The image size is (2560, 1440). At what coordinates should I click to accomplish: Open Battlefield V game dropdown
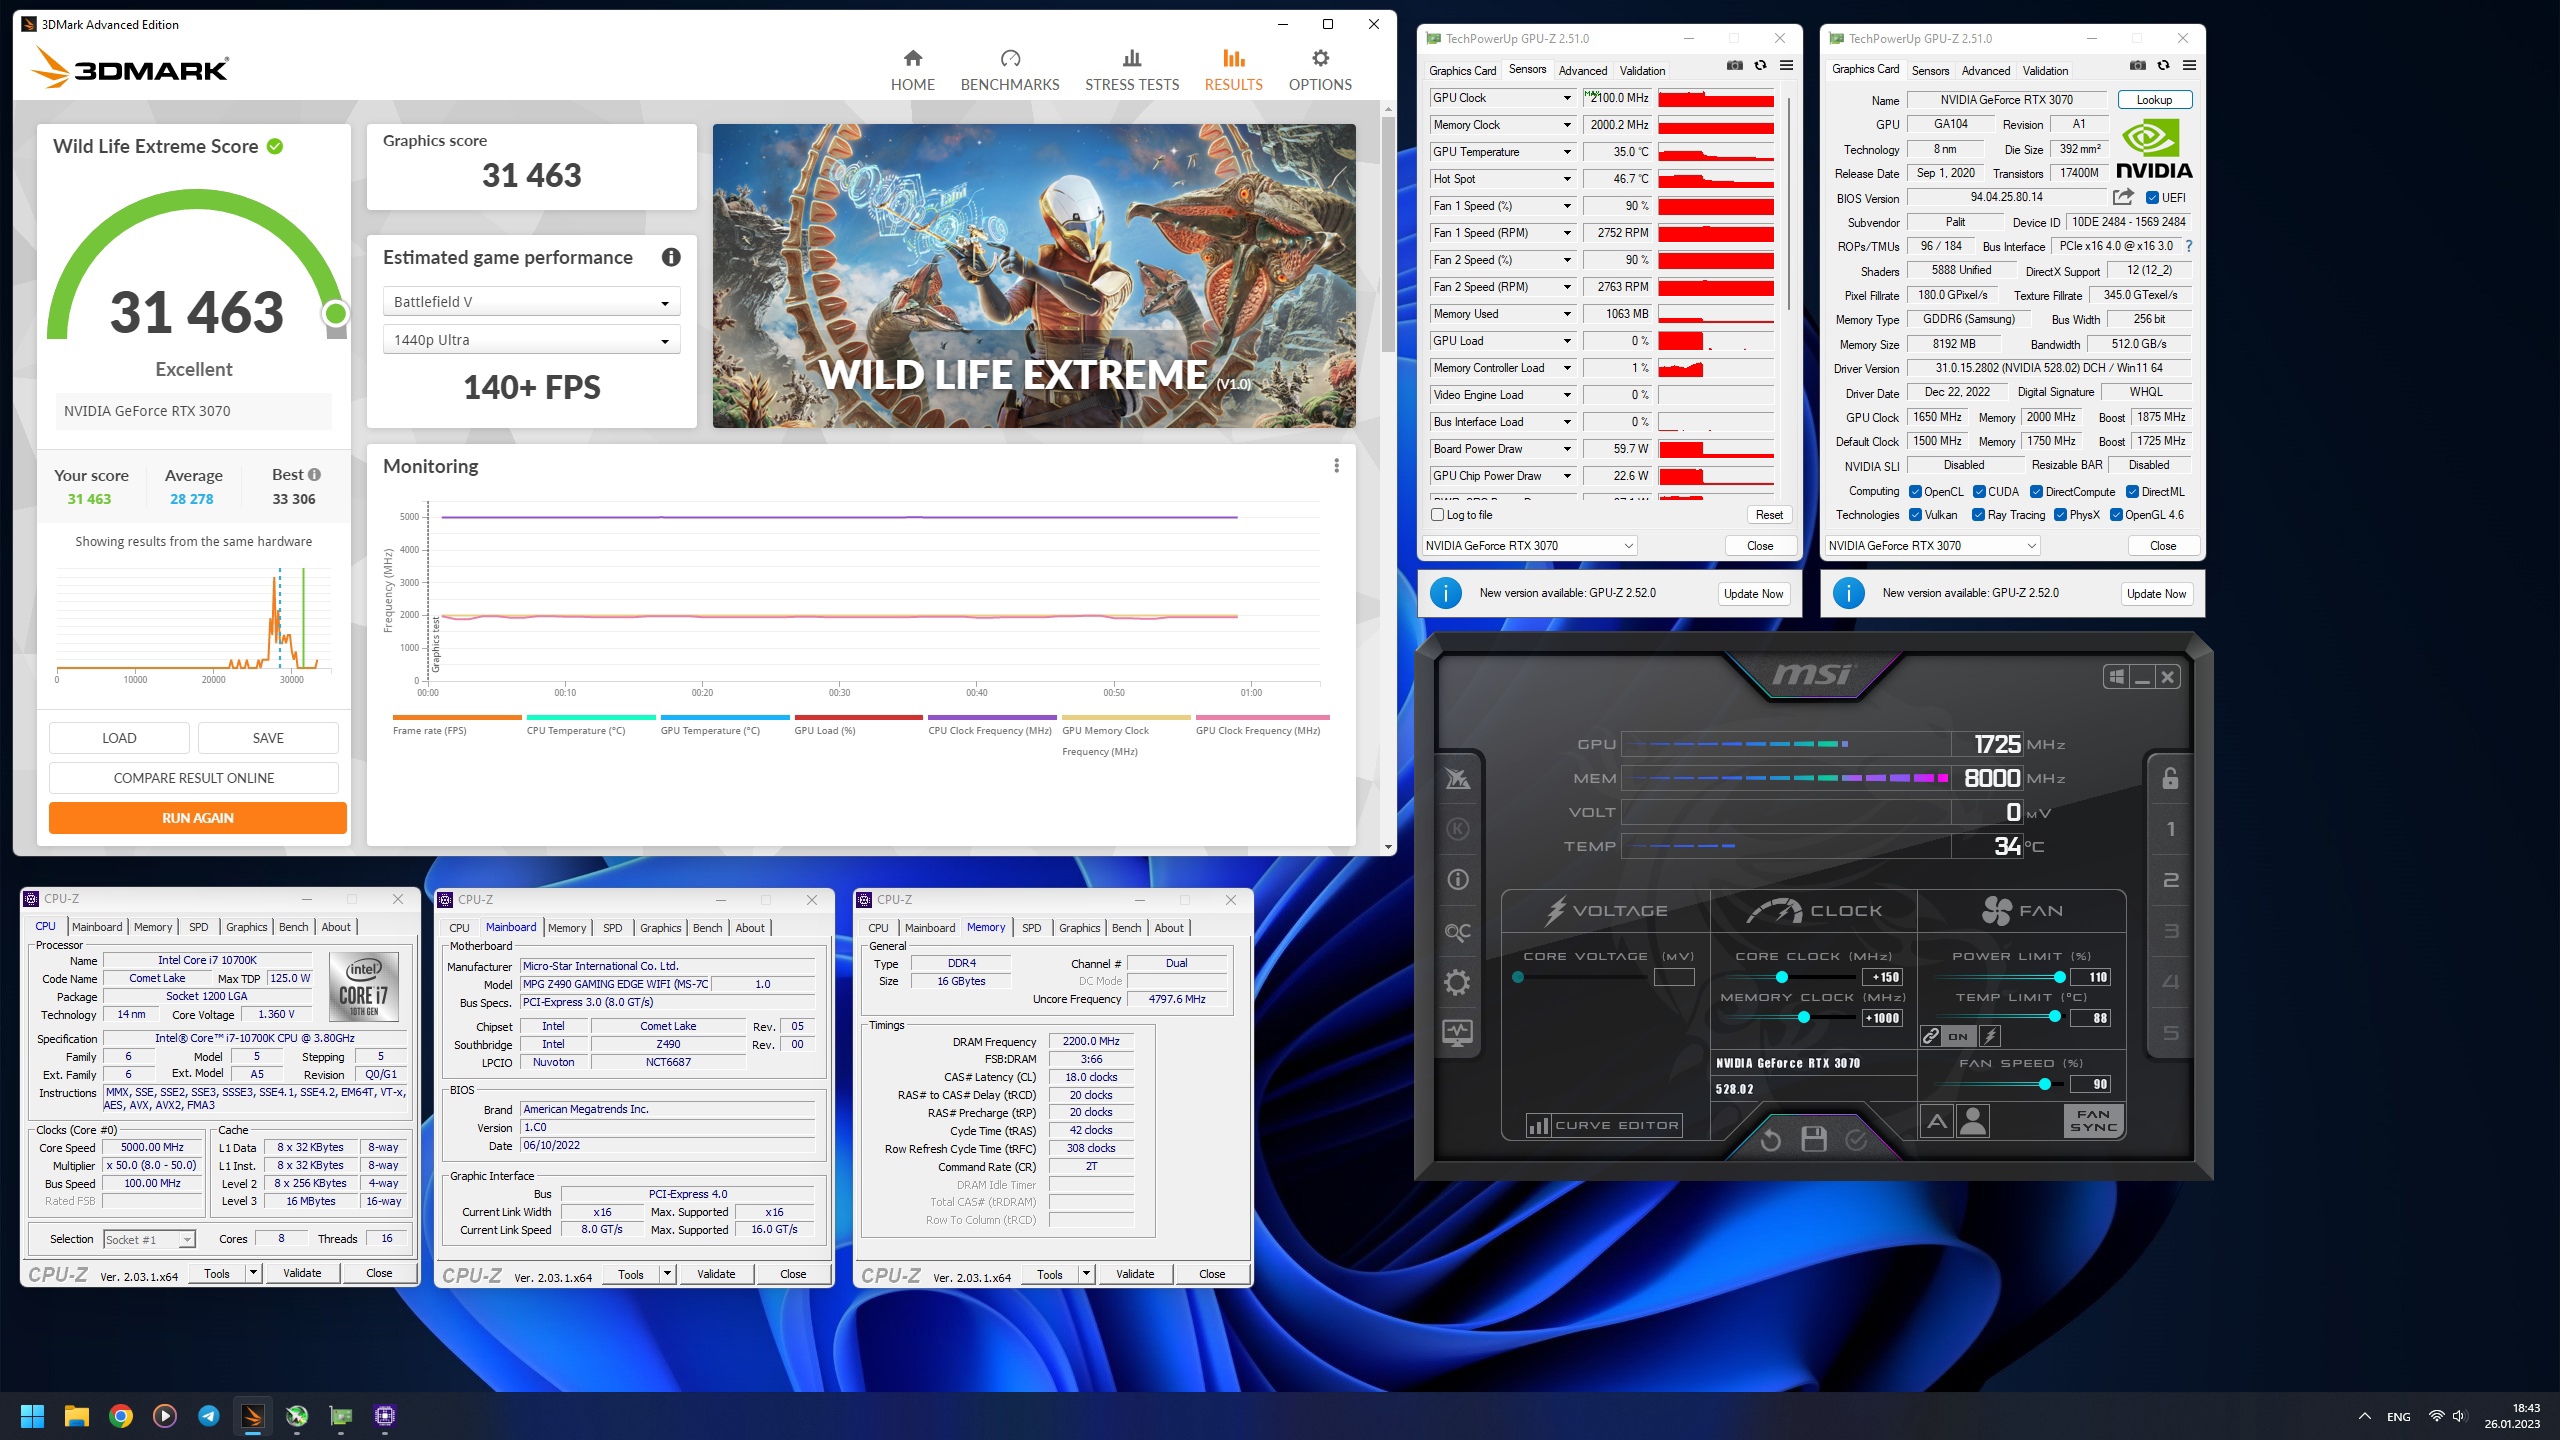(x=532, y=302)
